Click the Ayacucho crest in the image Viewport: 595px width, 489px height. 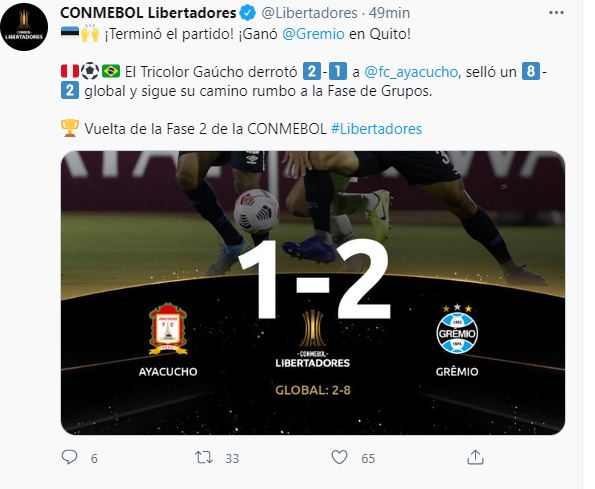(168, 329)
